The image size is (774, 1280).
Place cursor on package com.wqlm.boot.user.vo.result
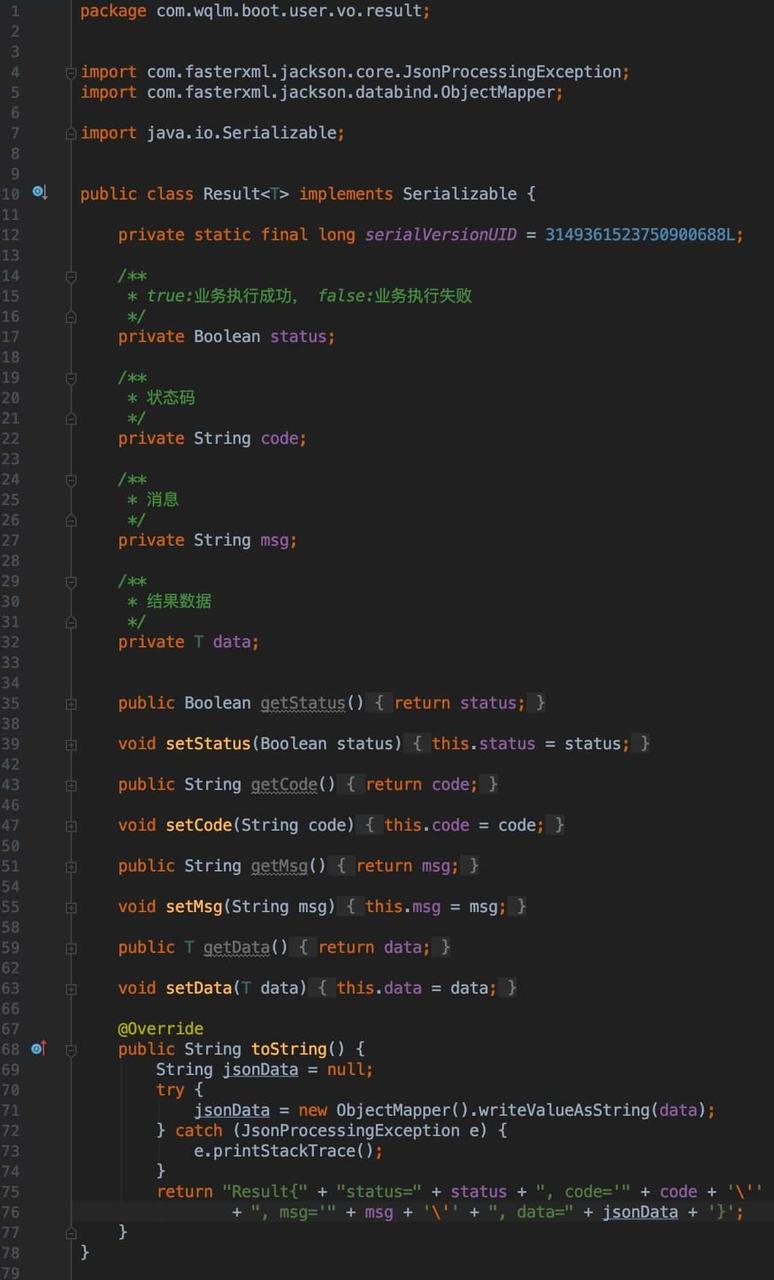click(x=255, y=11)
